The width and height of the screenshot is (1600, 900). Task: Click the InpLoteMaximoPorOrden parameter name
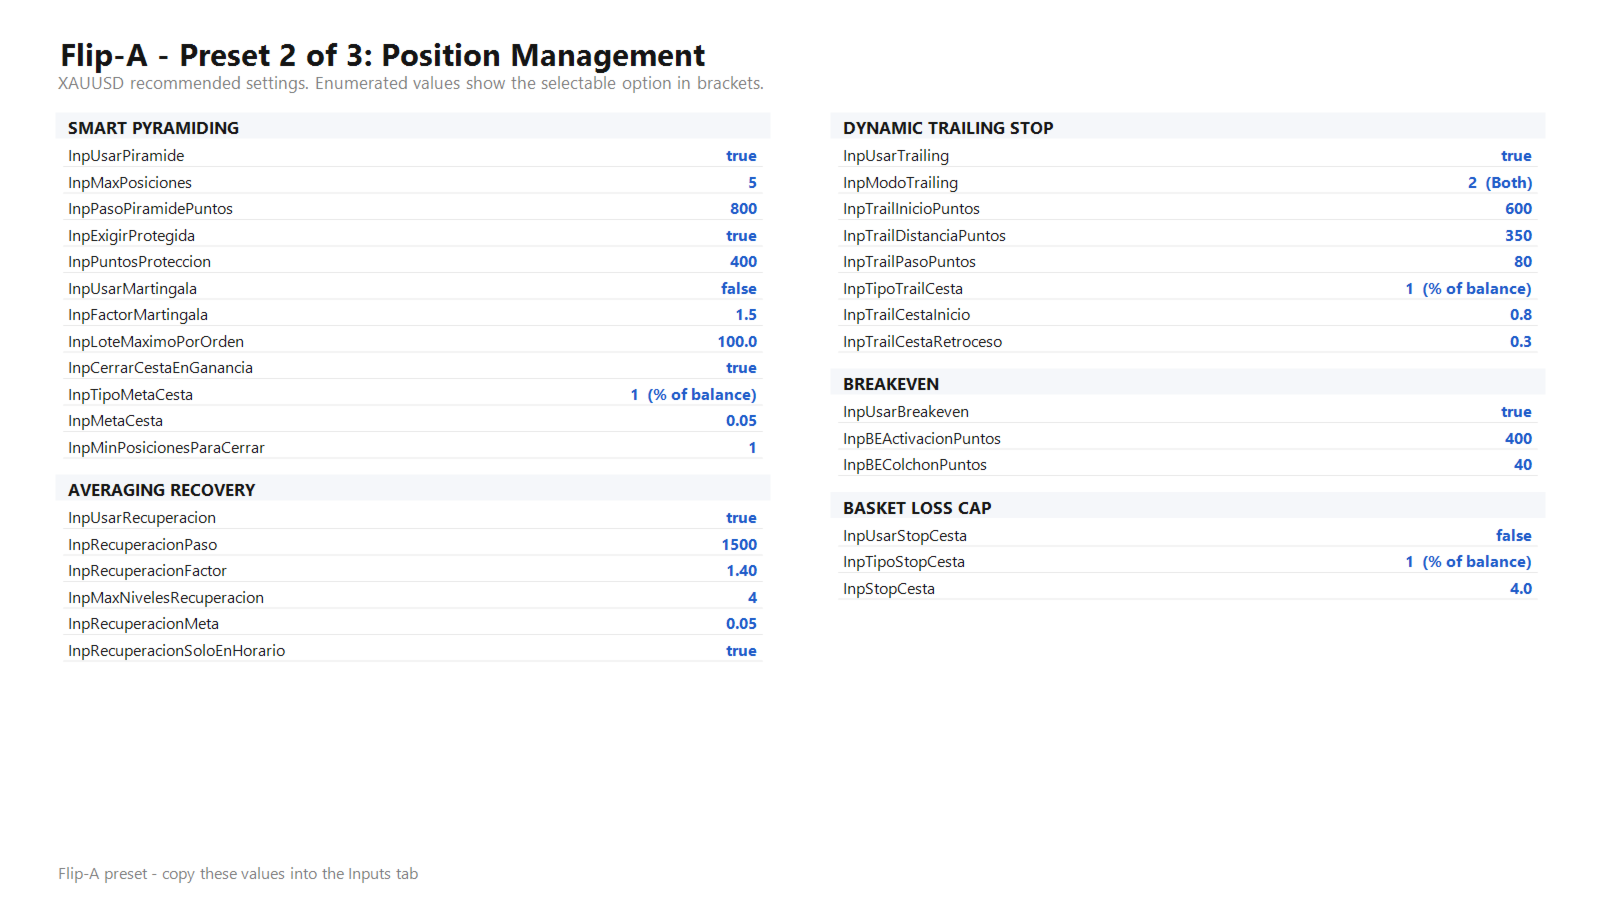(x=156, y=342)
